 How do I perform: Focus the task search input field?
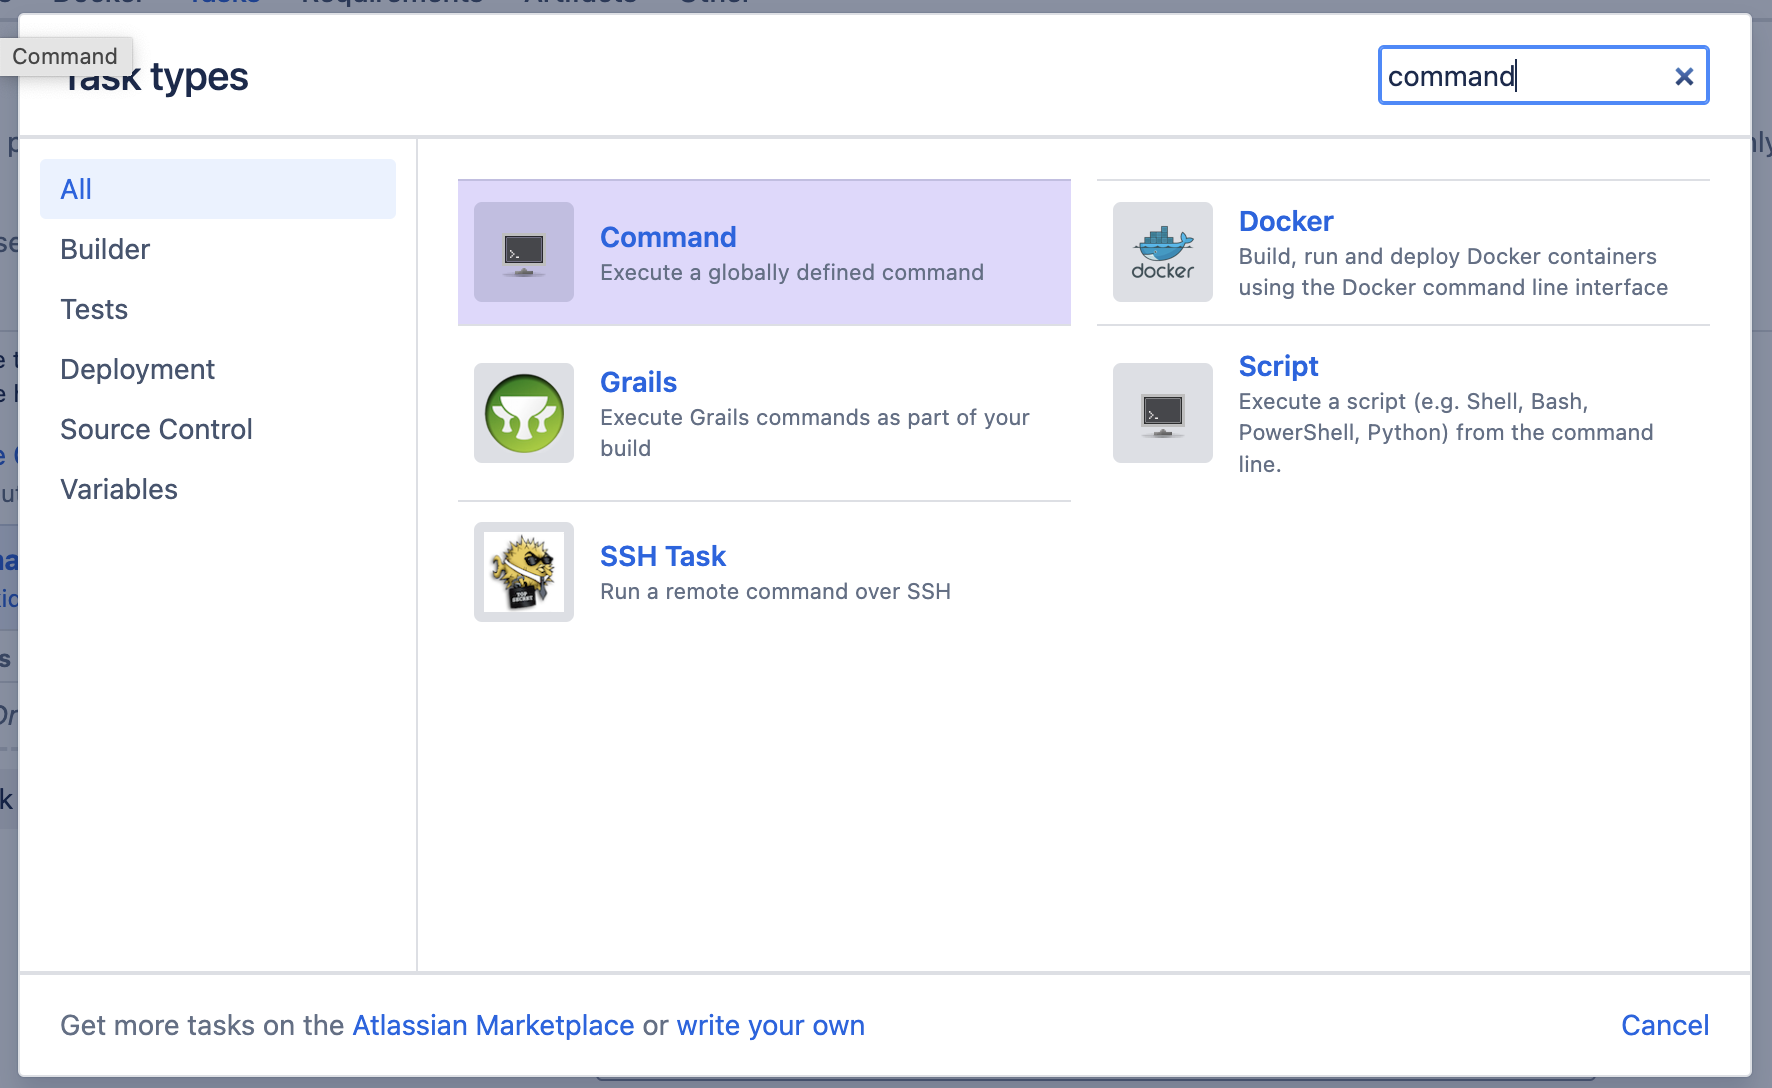1525,76
